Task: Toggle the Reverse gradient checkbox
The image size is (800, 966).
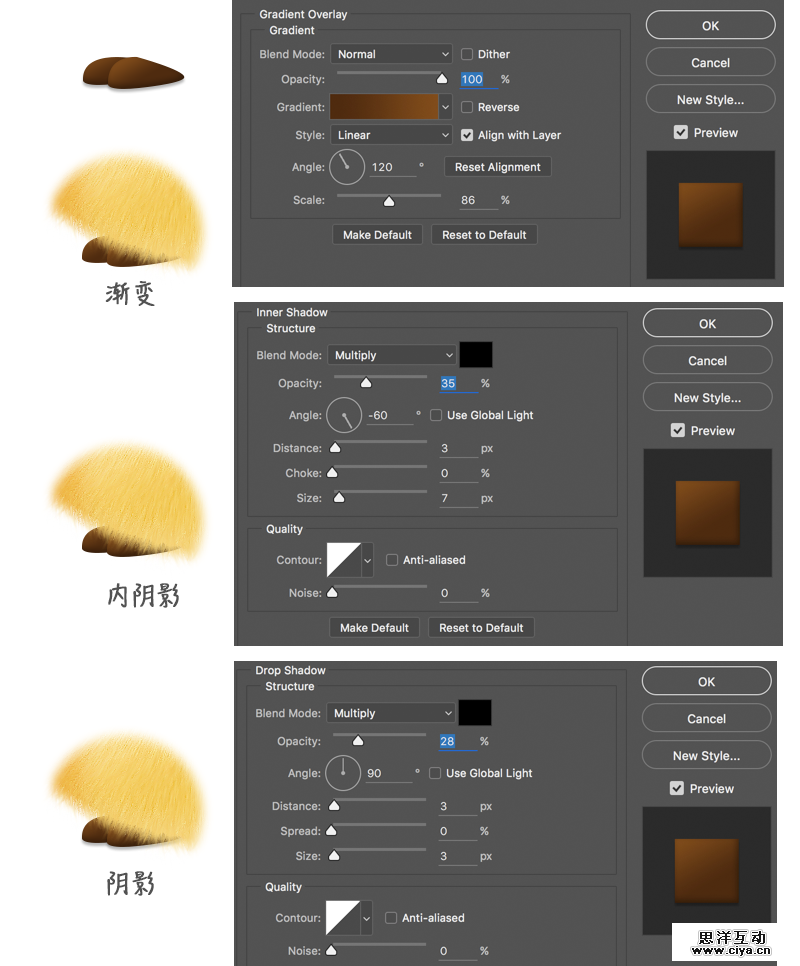Action: (467, 107)
